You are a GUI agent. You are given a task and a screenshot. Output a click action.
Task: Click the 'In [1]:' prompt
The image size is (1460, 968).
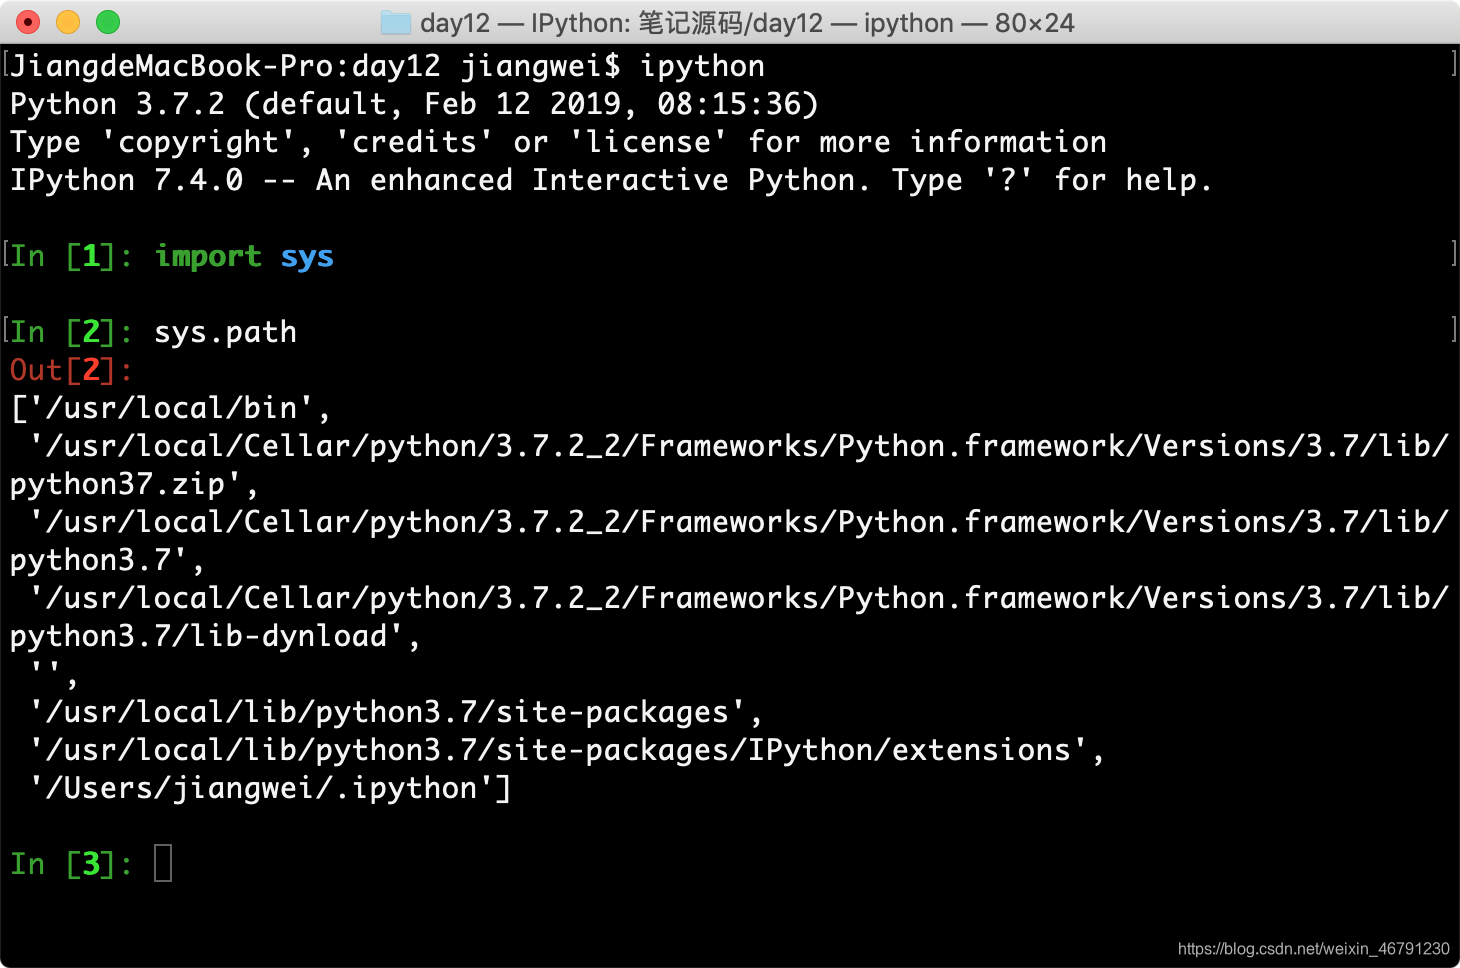coord(71,256)
